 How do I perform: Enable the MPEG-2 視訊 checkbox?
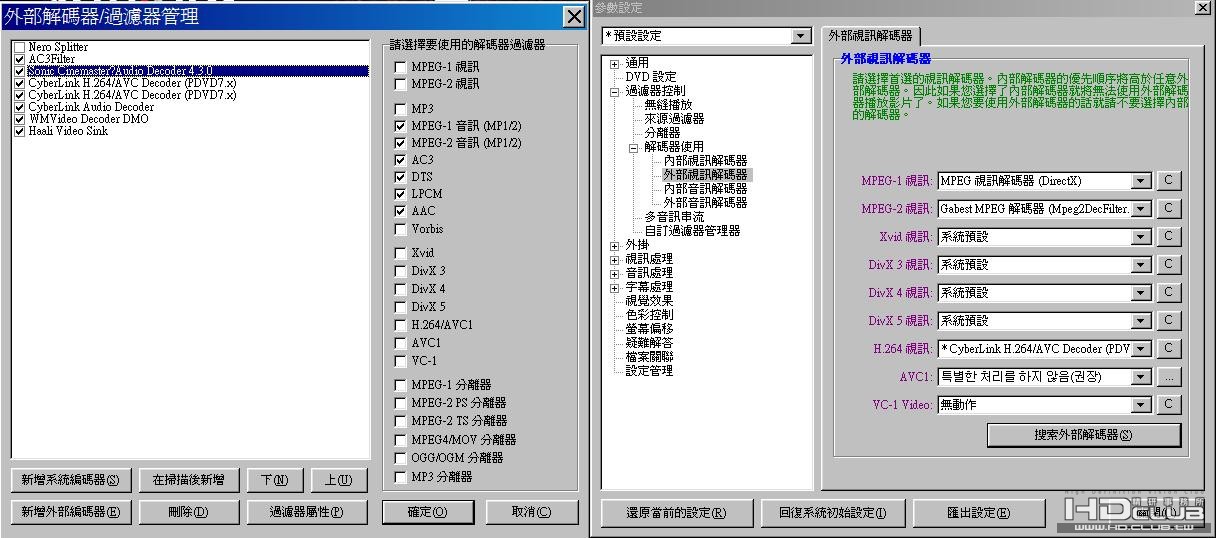(x=401, y=84)
